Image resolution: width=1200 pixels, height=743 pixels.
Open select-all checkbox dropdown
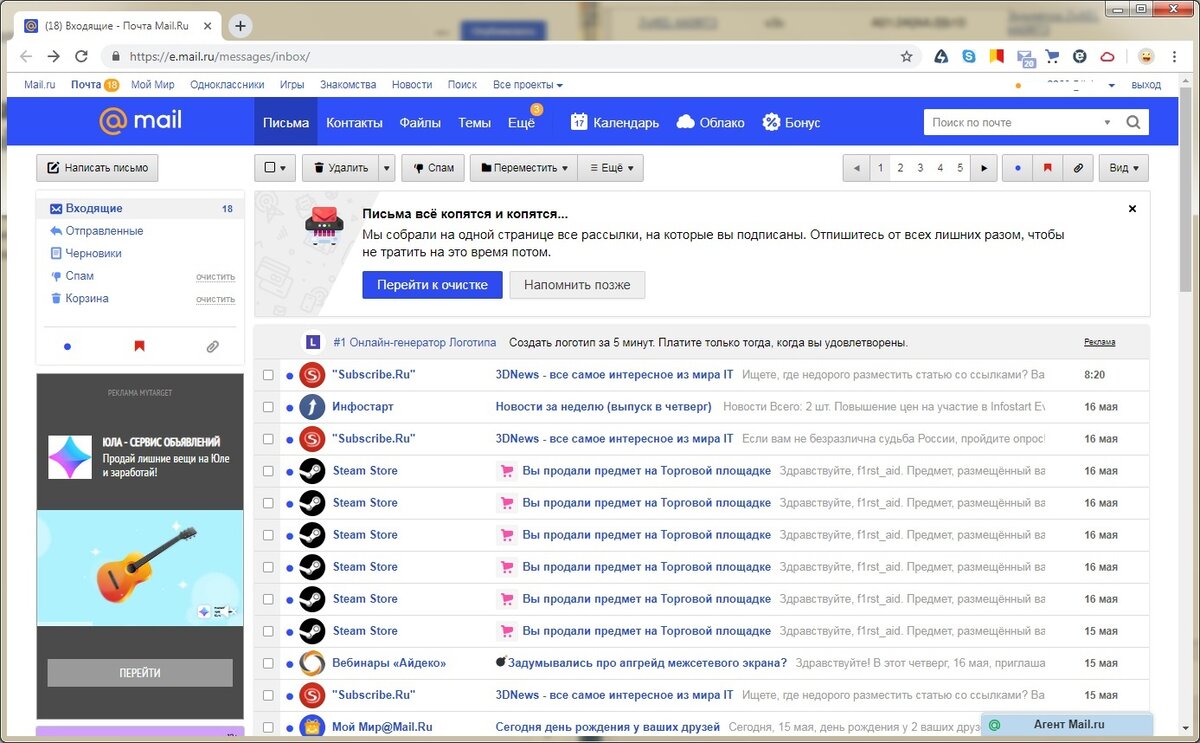tap(275, 168)
